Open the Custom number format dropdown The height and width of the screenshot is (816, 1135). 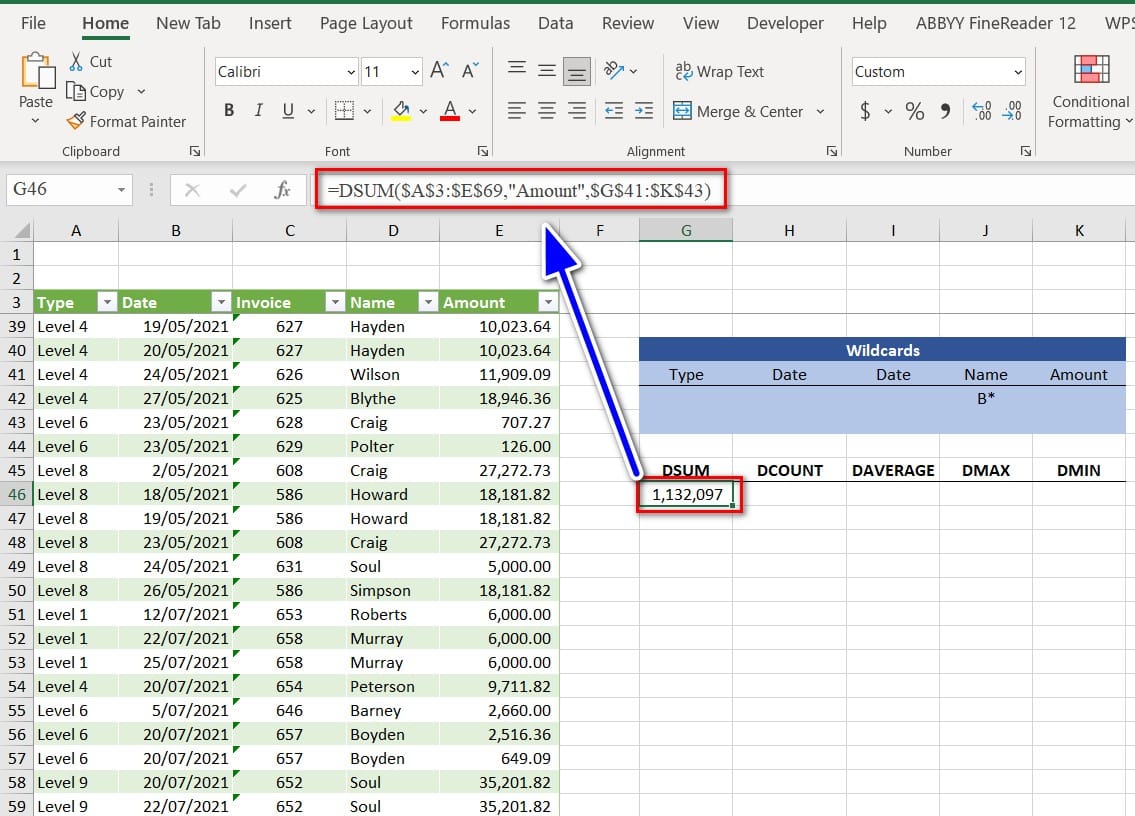pyautogui.click(x=1018, y=72)
